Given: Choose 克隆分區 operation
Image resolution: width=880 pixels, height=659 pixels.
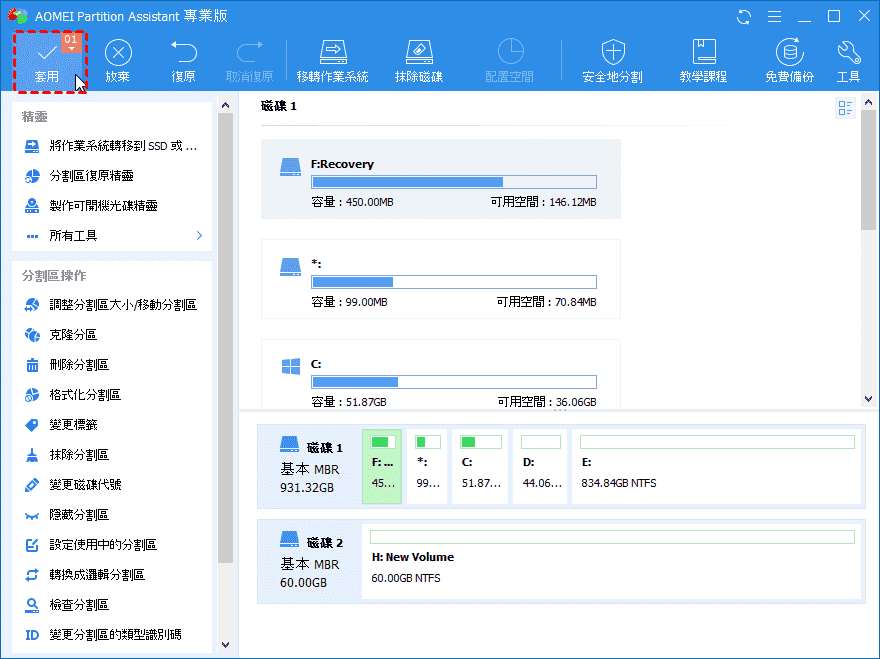Looking at the screenshot, I should pyautogui.click(x=111, y=335).
